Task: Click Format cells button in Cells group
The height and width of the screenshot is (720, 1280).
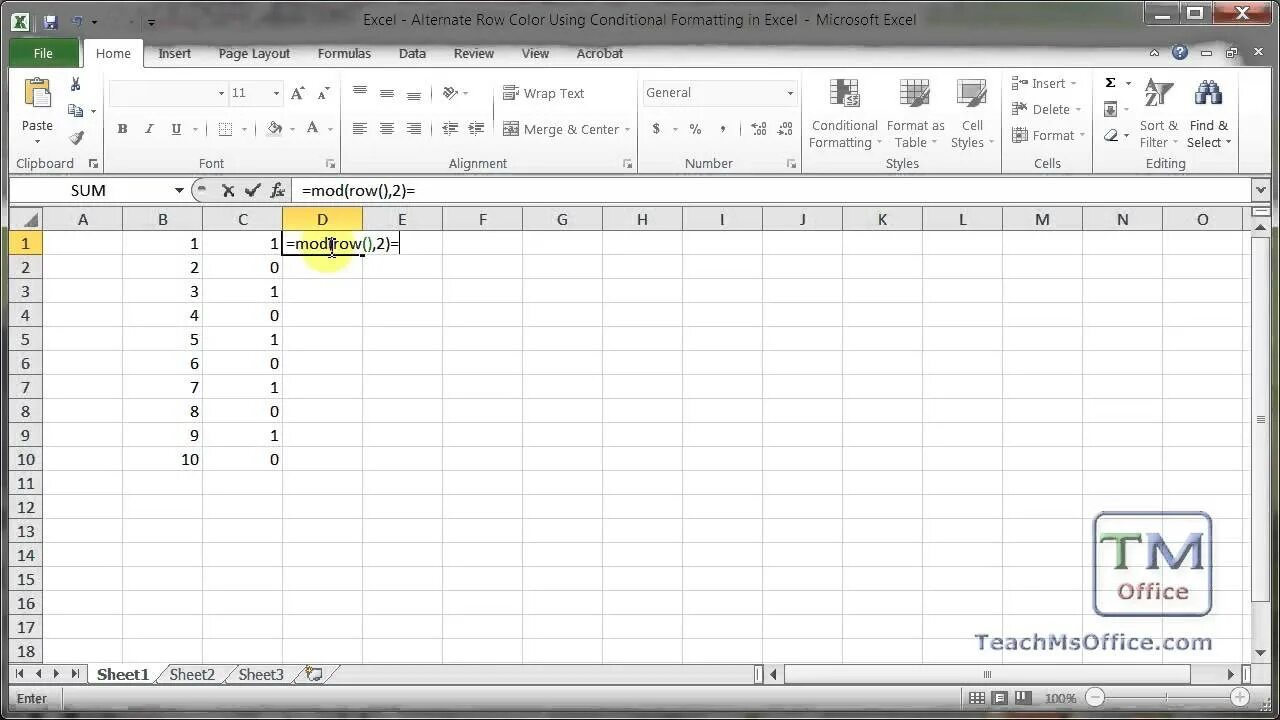Action: [1048, 135]
